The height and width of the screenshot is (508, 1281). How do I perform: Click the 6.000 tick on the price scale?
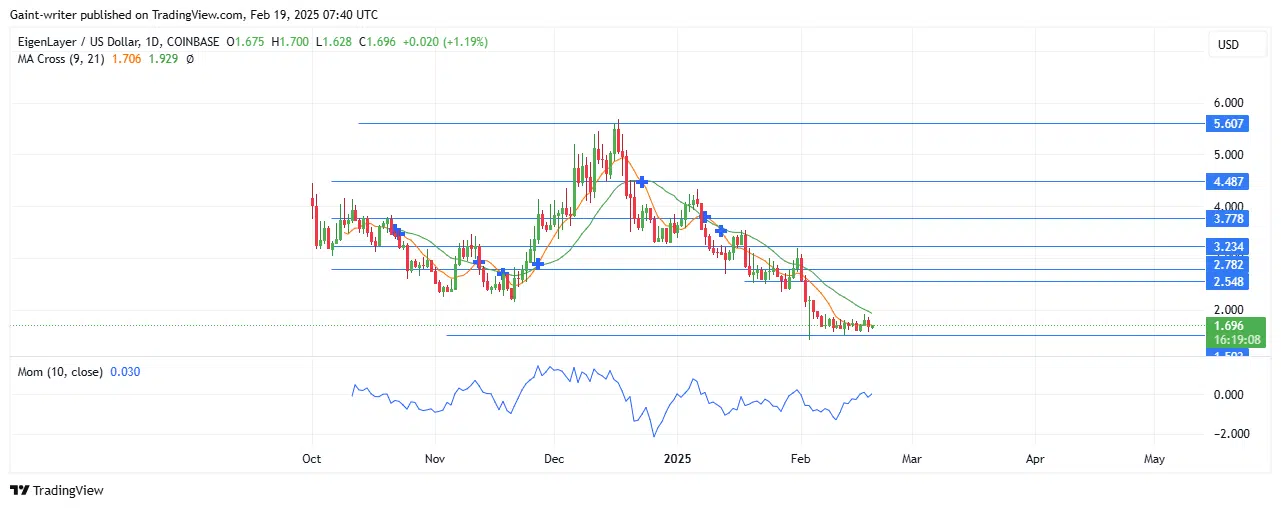pyautogui.click(x=1227, y=103)
